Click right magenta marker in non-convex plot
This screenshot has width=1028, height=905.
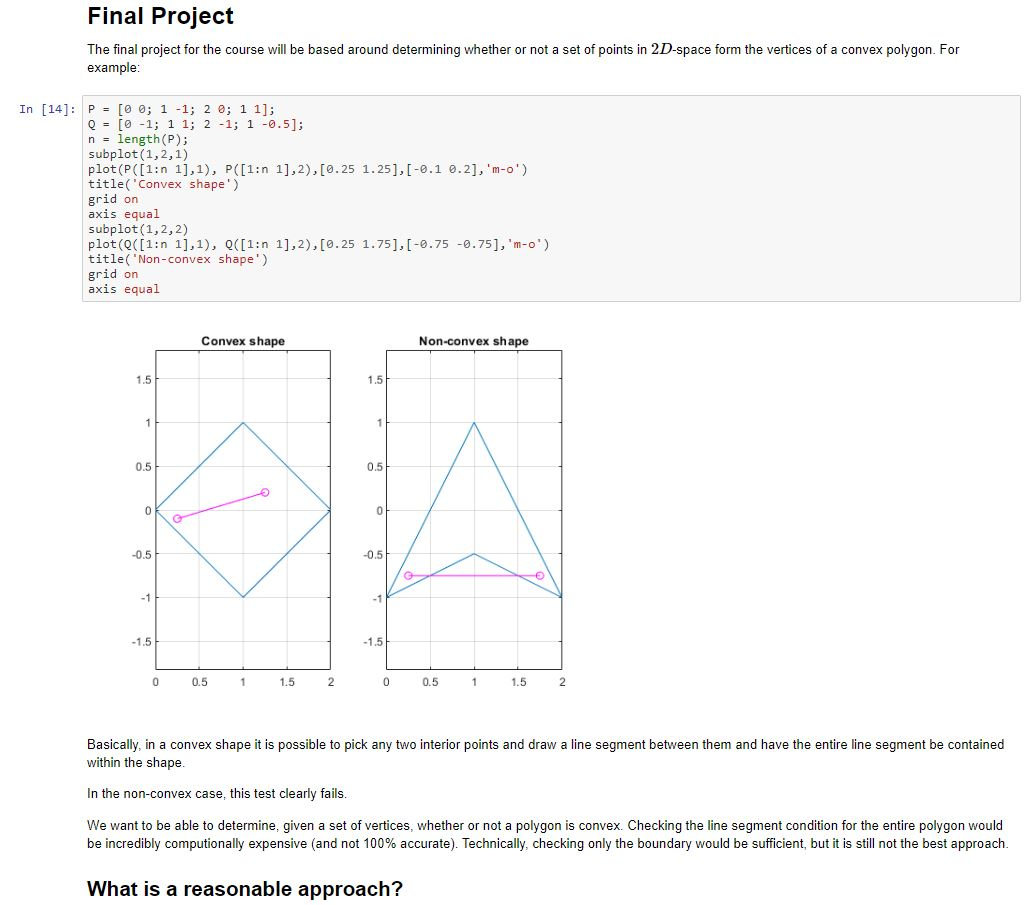pos(540,576)
